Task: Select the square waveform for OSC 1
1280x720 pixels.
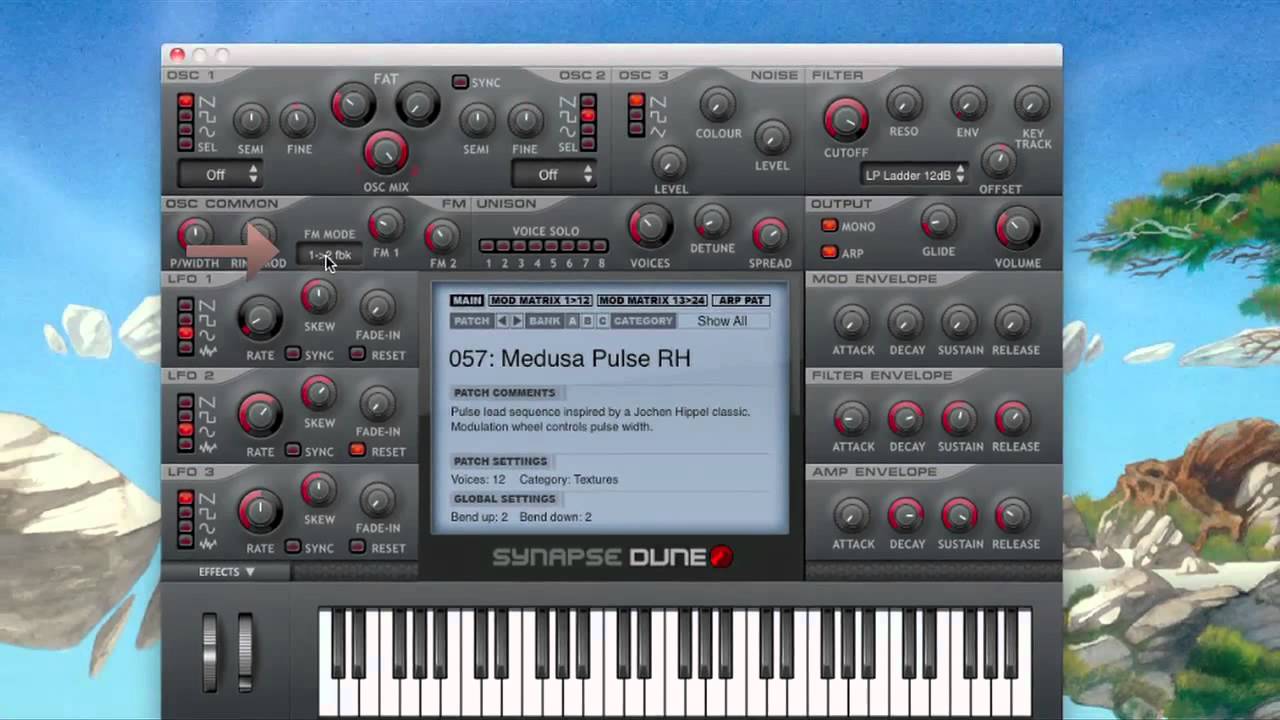Action: [186, 116]
